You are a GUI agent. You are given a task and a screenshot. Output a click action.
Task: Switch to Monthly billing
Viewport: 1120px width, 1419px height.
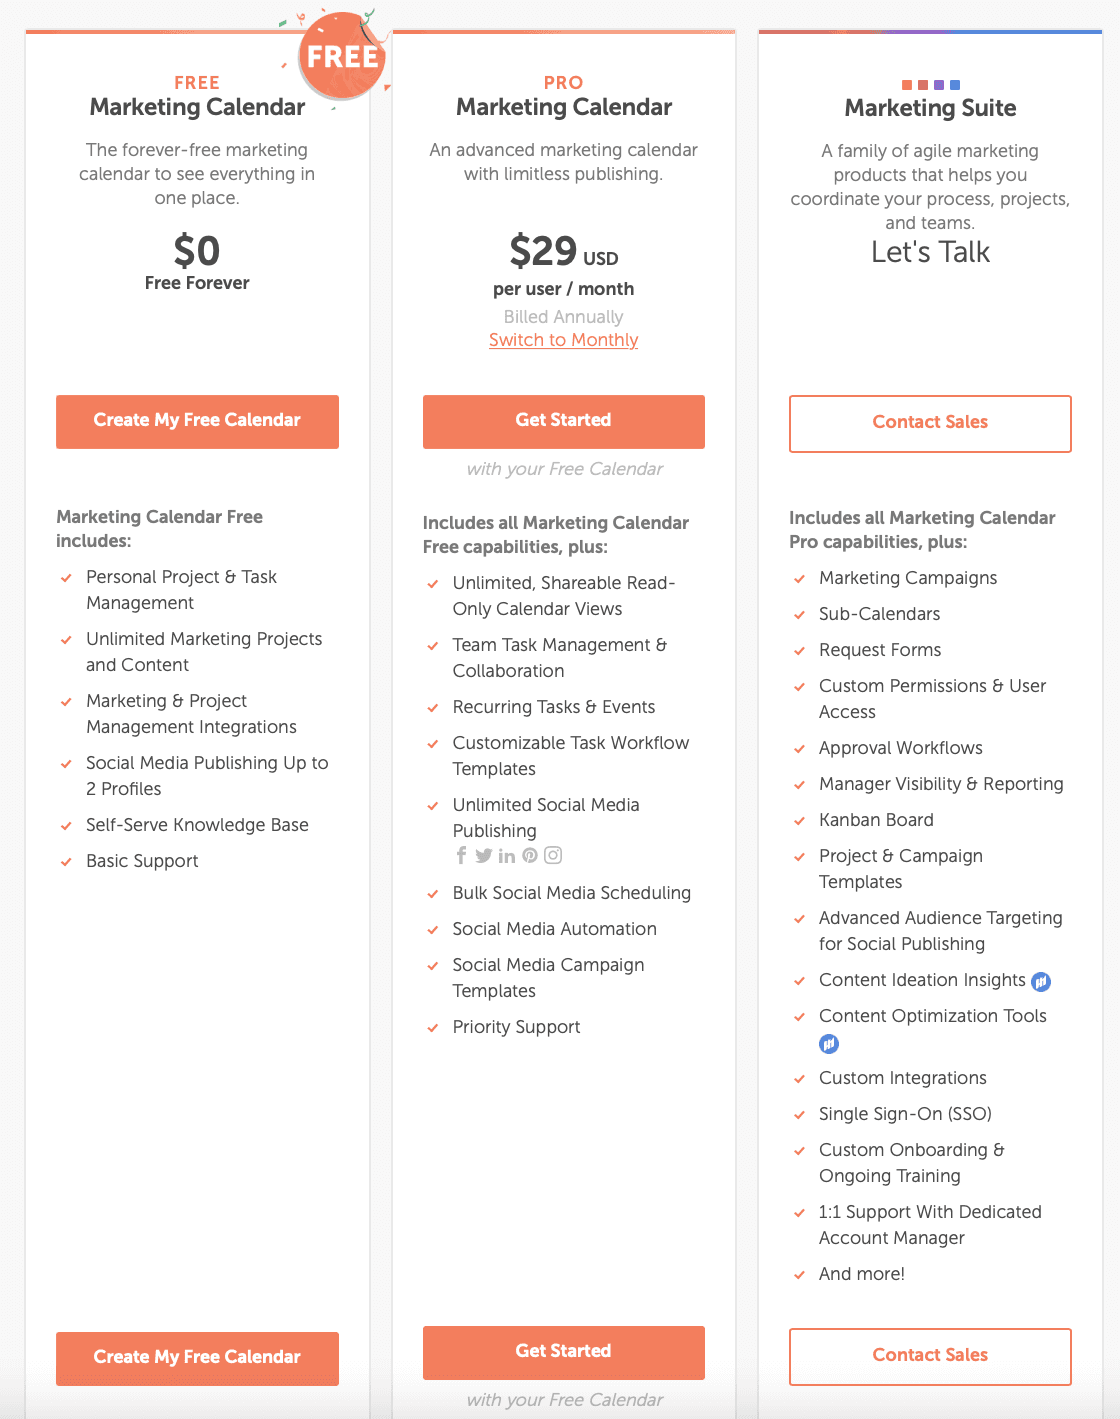[x=563, y=340]
